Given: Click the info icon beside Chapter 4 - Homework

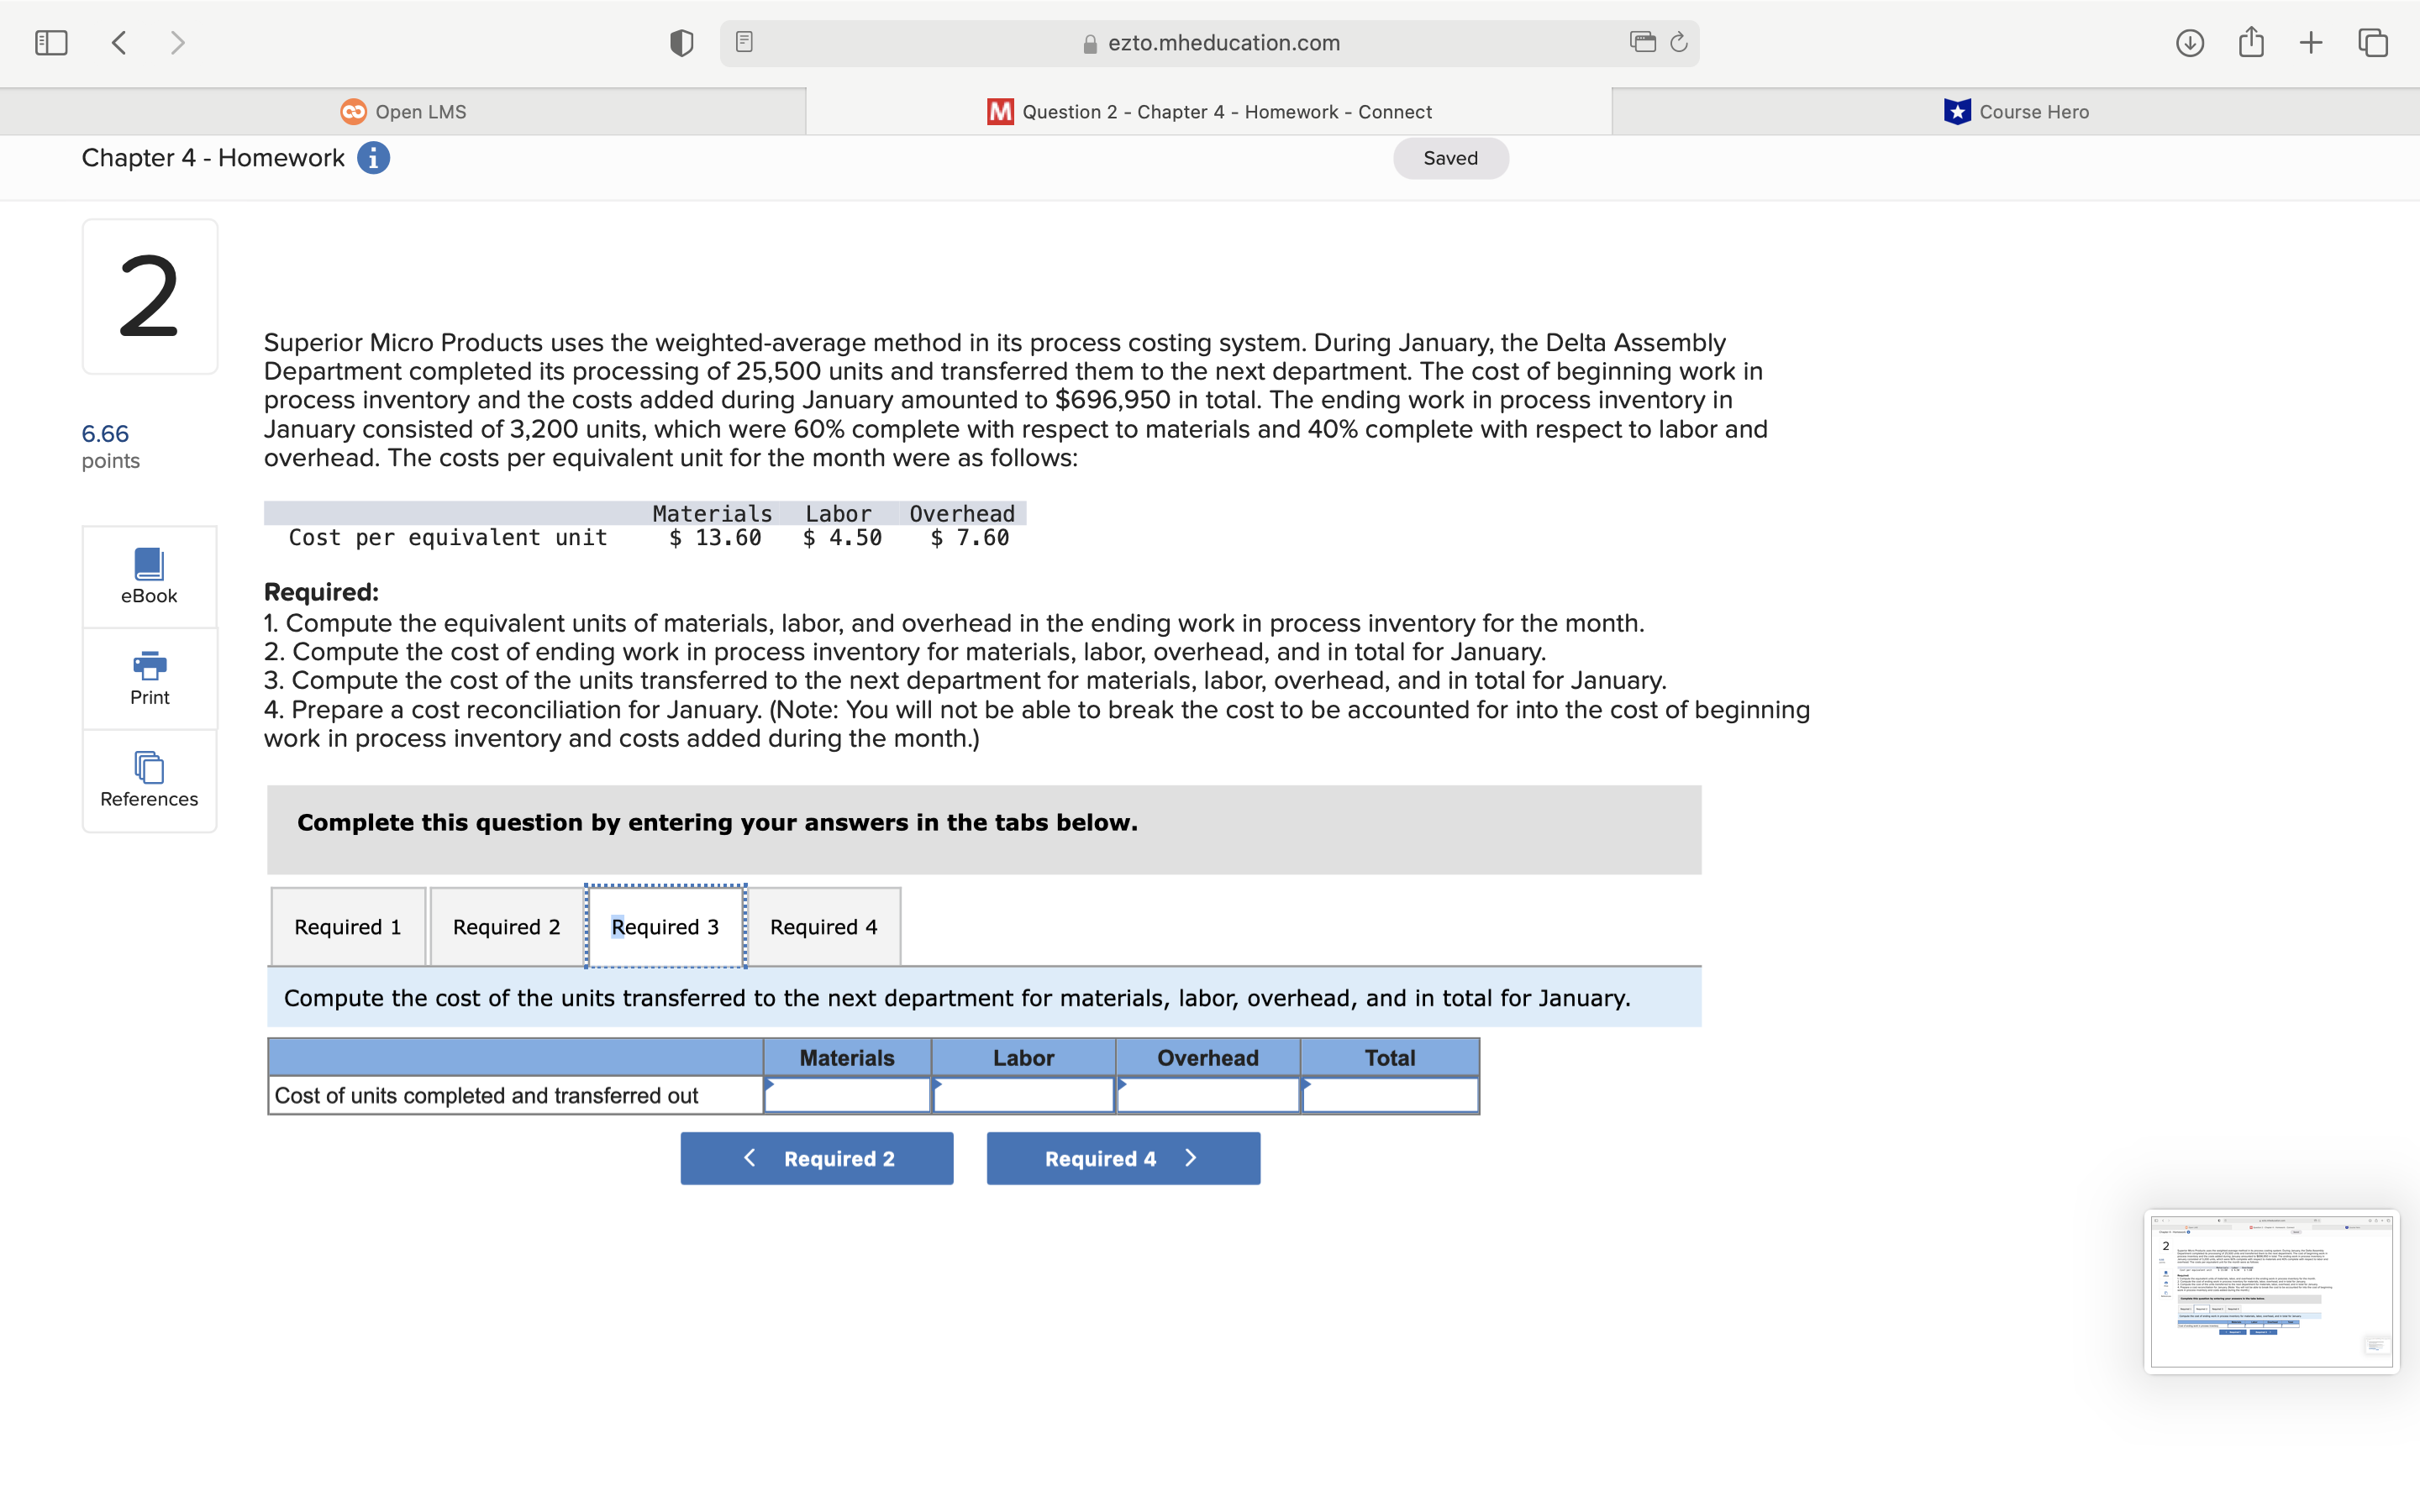Looking at the screenshot, I should (373, 157).
